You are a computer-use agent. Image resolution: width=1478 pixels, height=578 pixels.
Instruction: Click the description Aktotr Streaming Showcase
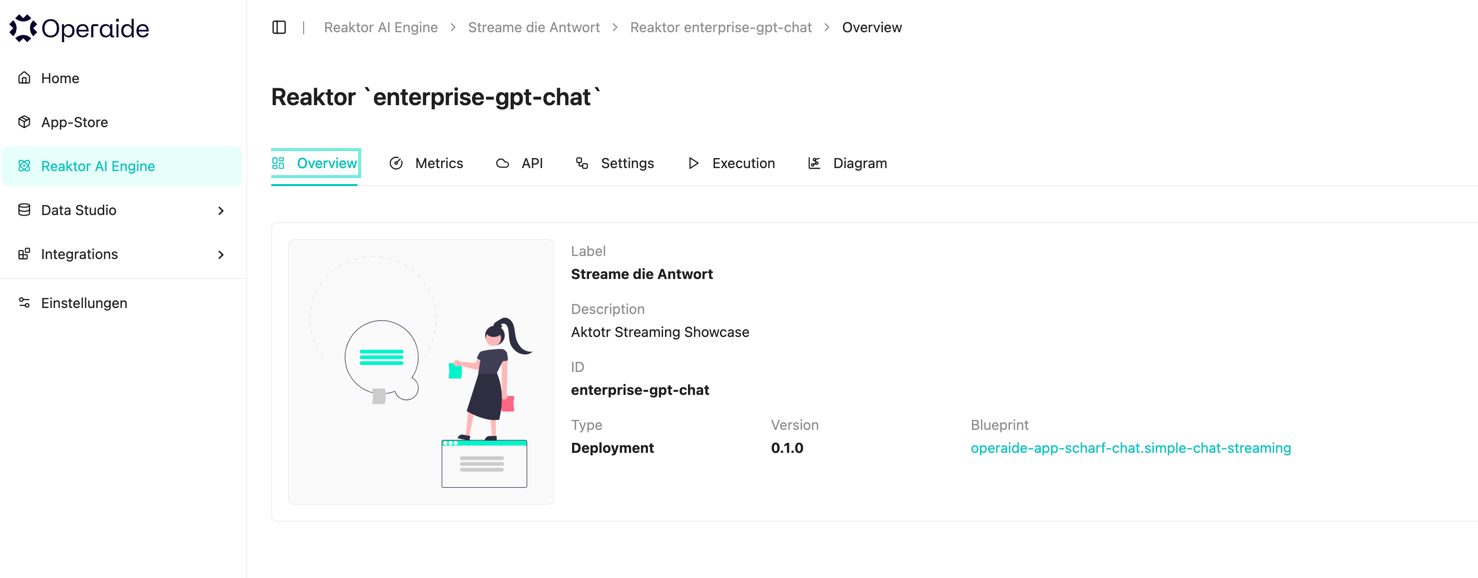660,332
